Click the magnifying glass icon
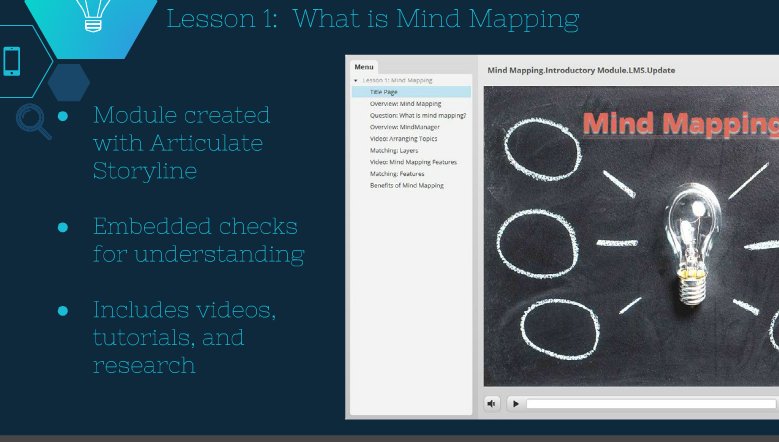This screenshot has height=442, width=779. coord(33,121)
